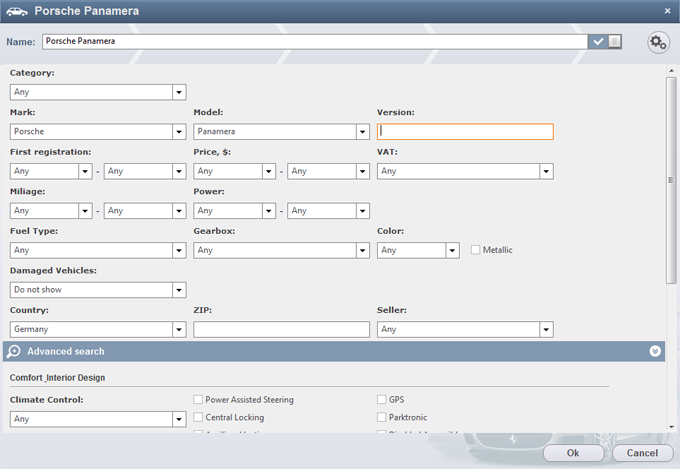The image size is (680, 469).
Task: Collapse Advanced search with chevron icon
Action: click(655, 351)
